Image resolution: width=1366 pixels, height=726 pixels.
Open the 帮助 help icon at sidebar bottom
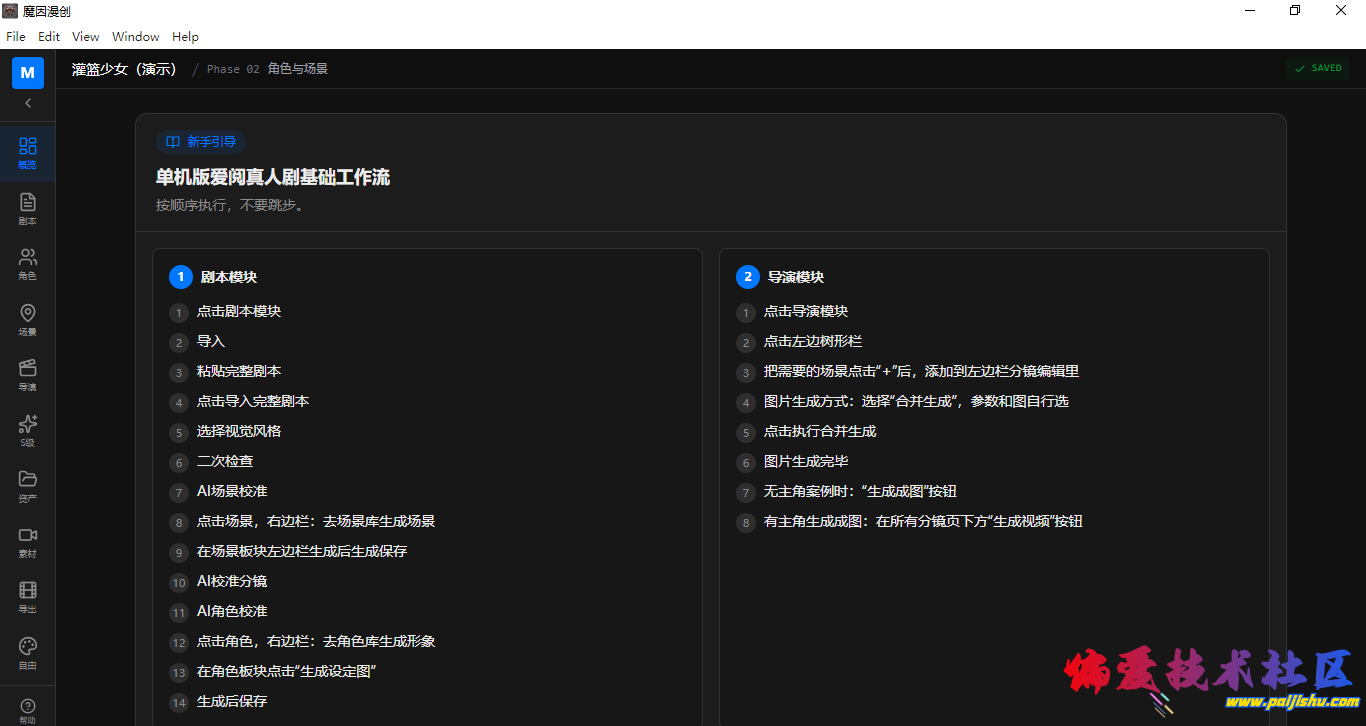[27, 707]
